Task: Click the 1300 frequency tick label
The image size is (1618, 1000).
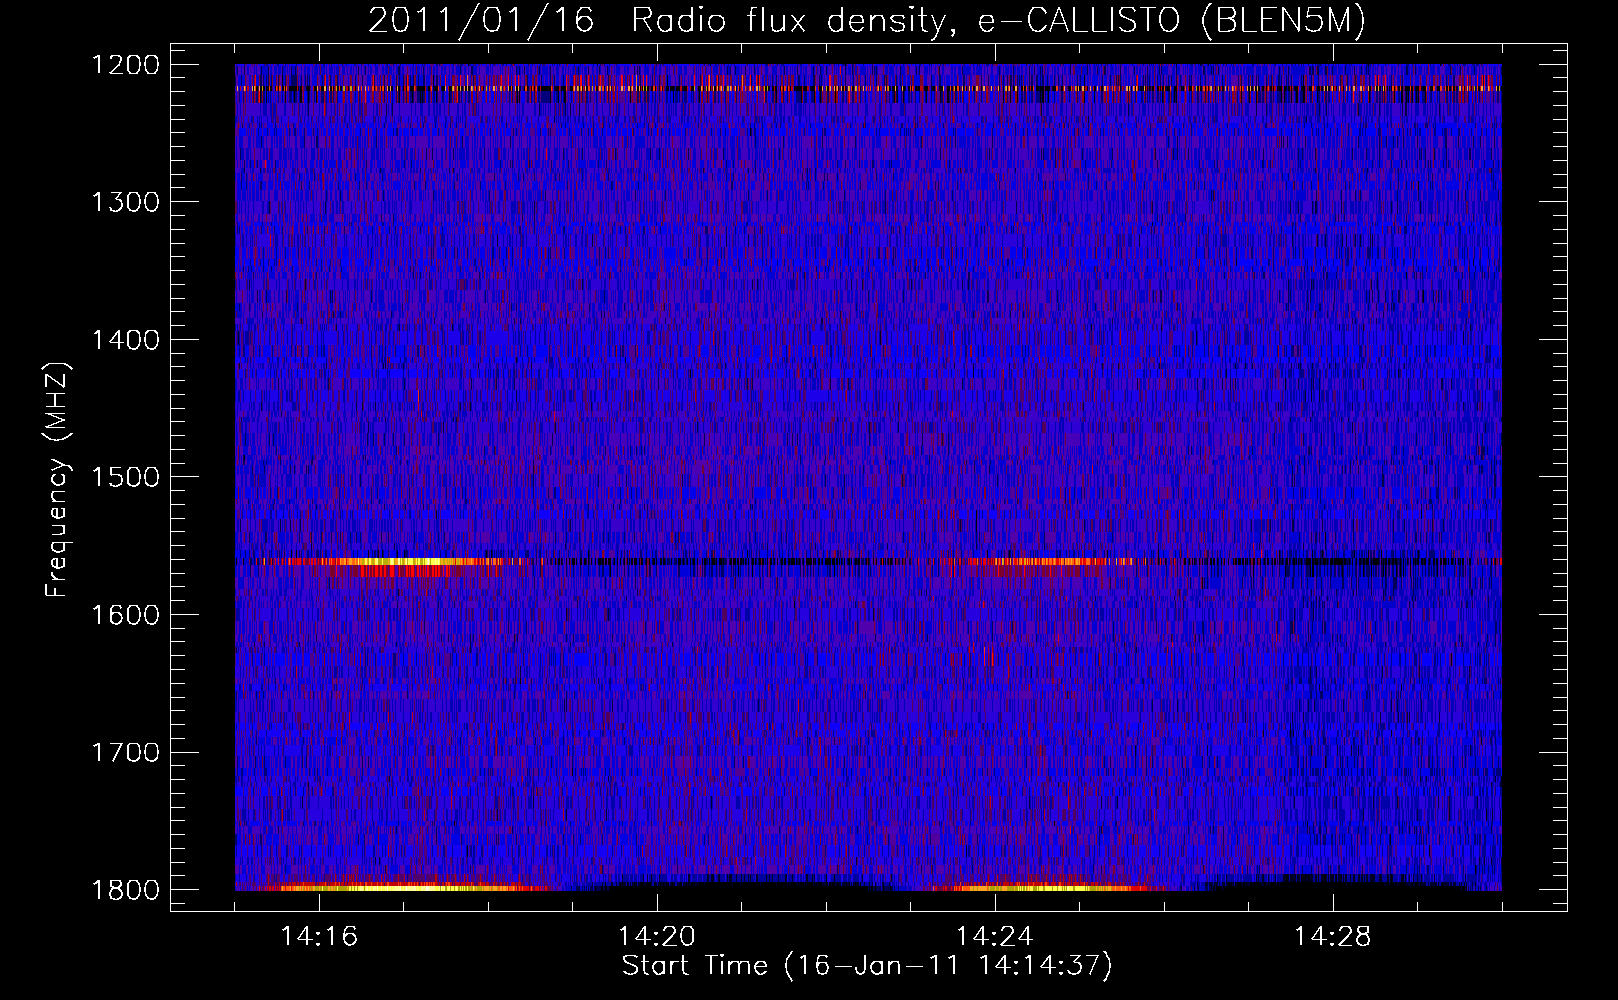Action: [125, 202]
